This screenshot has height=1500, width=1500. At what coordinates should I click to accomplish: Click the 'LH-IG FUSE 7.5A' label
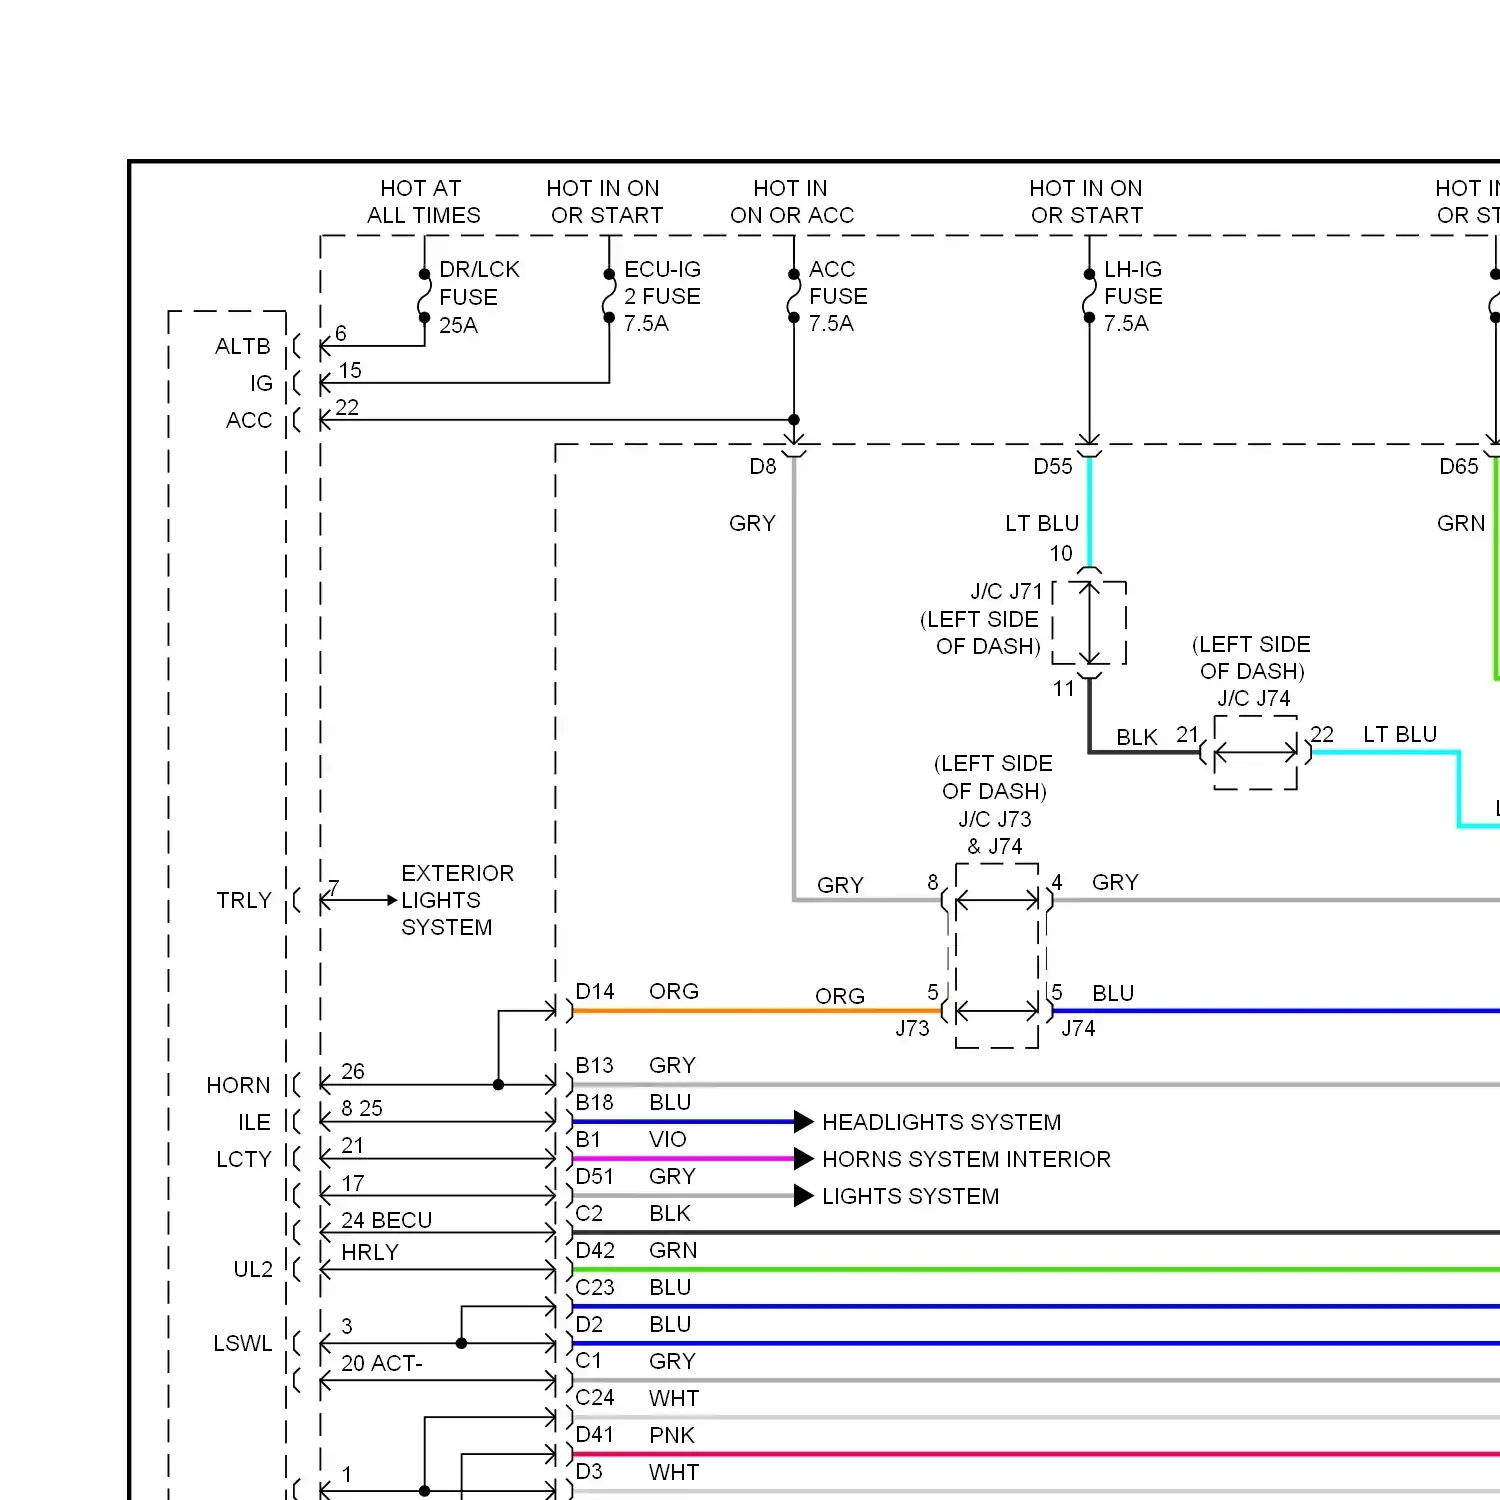(1133, 296)
